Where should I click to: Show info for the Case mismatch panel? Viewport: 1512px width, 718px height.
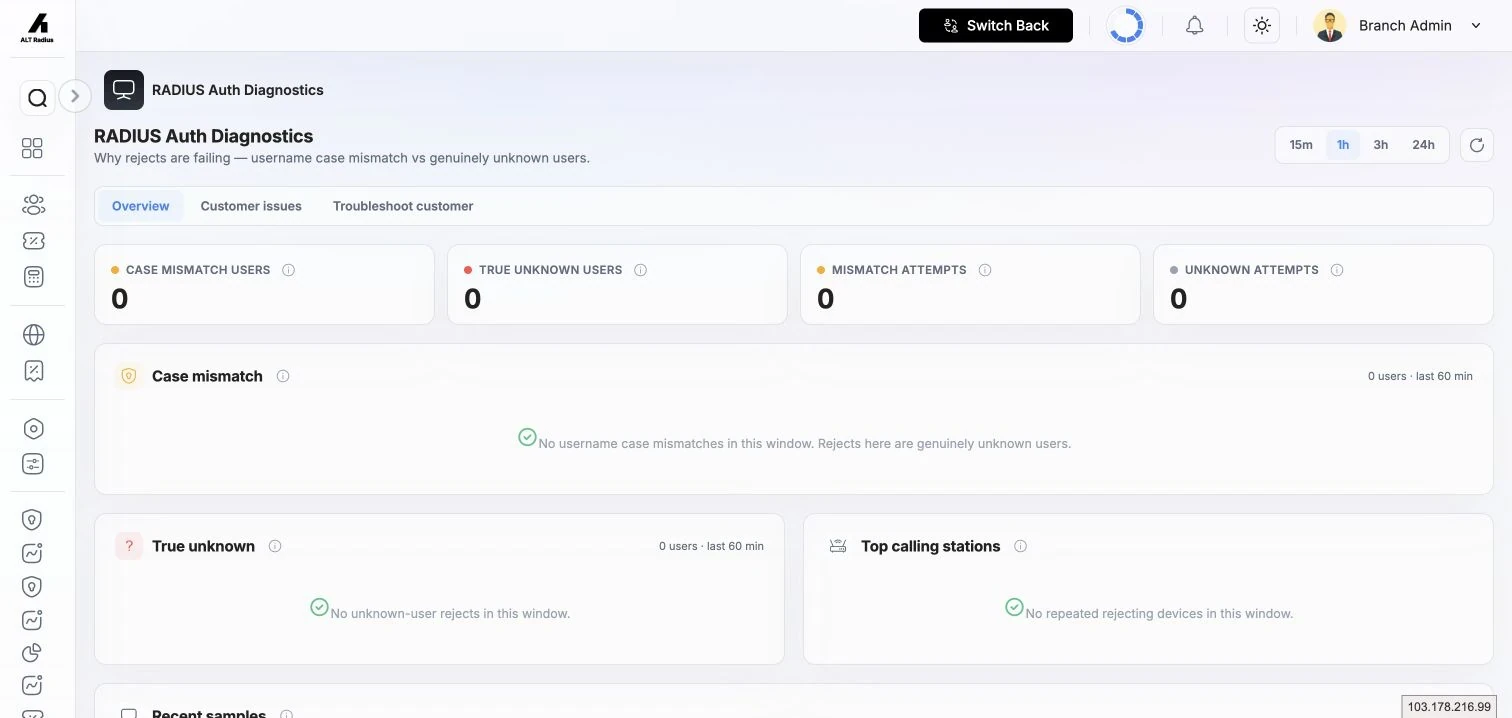283,376
